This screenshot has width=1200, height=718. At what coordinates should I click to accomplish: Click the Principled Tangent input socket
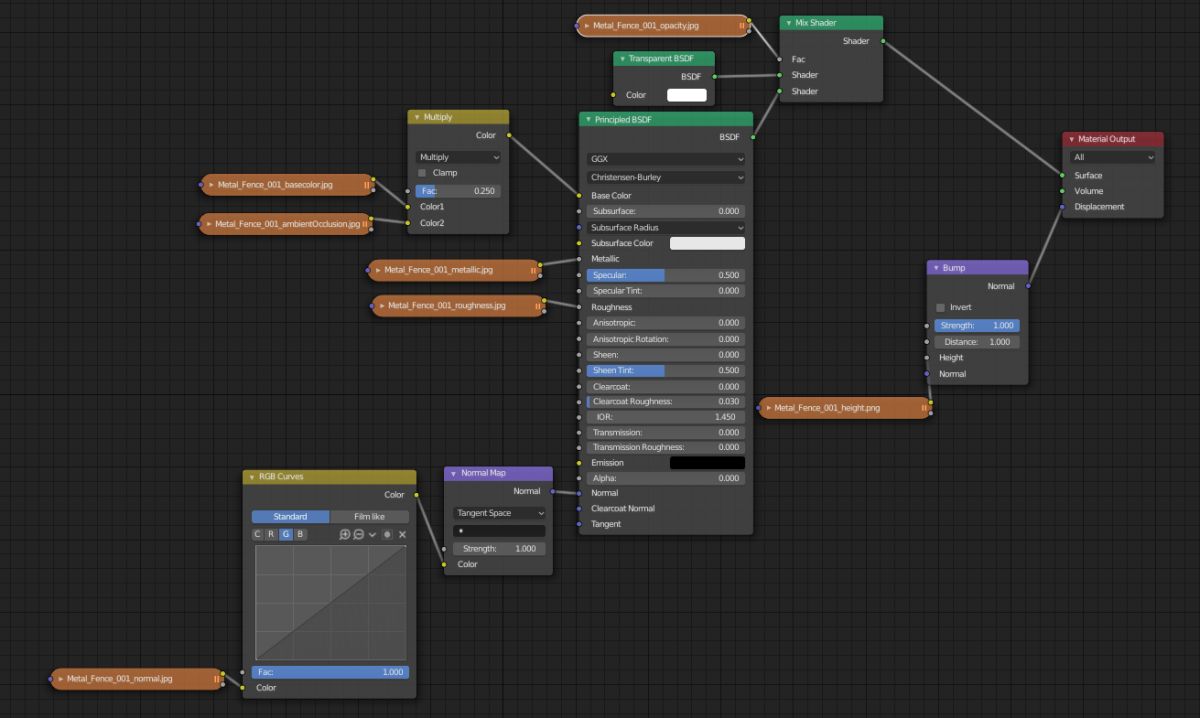point(579,524)
